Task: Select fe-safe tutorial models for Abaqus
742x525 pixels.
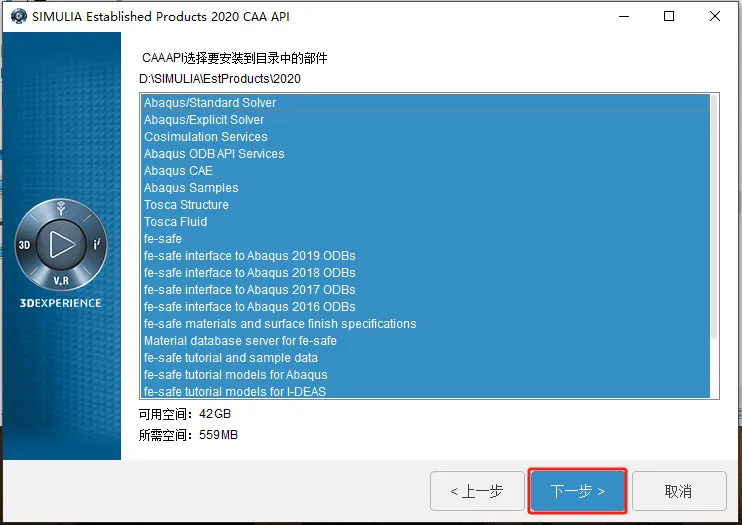Action: (425, 375)
